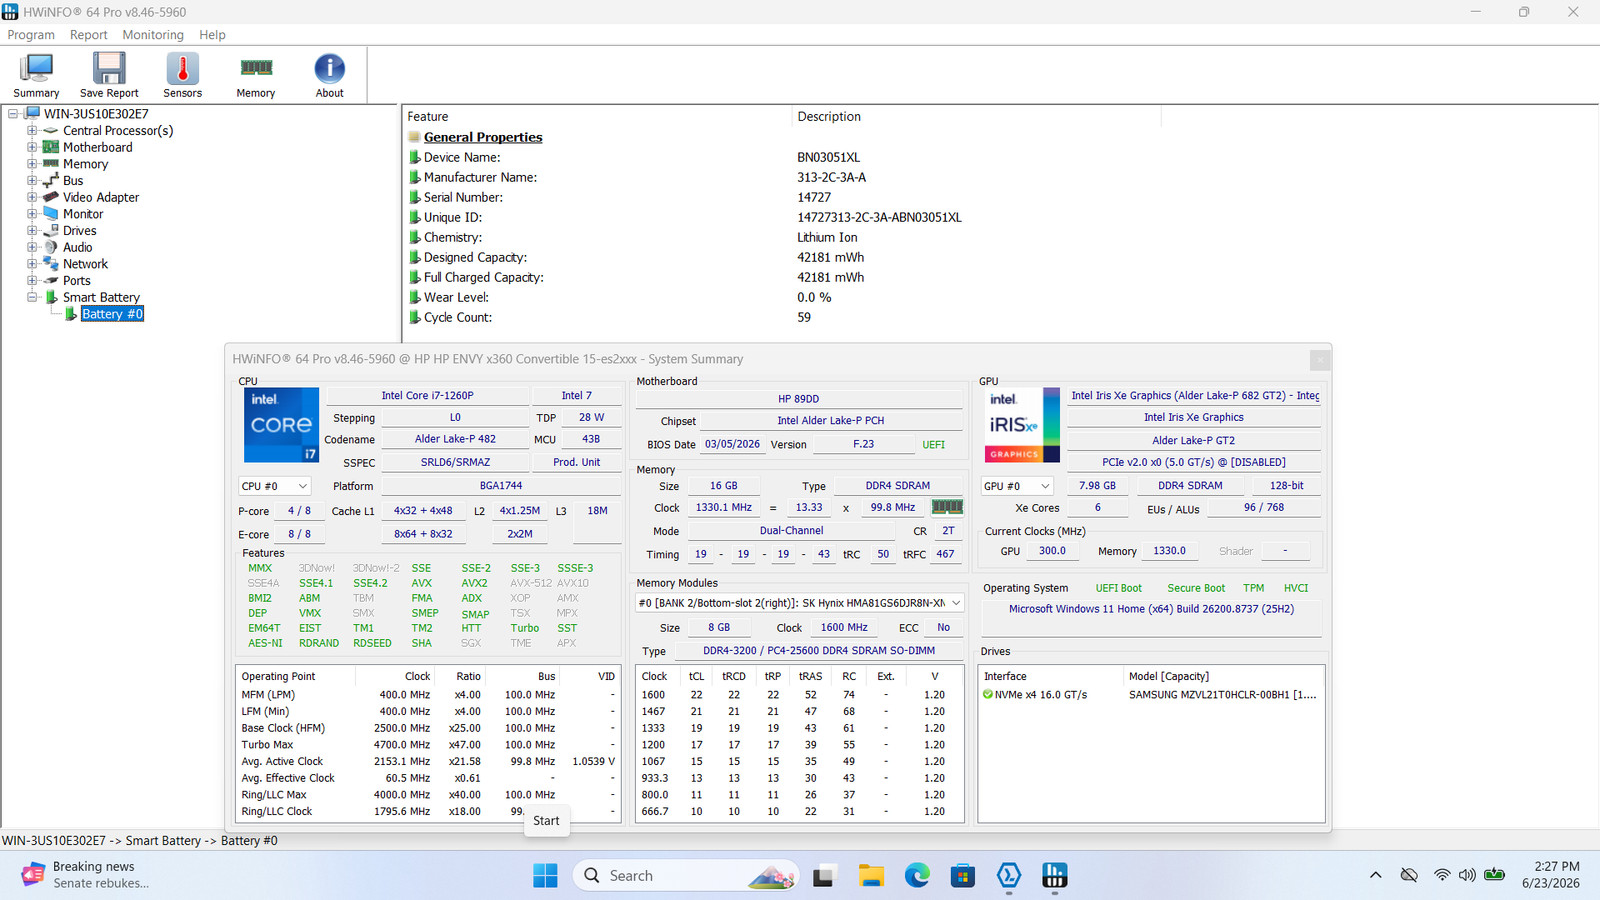Select the Cycle Count row
This screenshot has height=900, width=1600.
coord(780,317)
